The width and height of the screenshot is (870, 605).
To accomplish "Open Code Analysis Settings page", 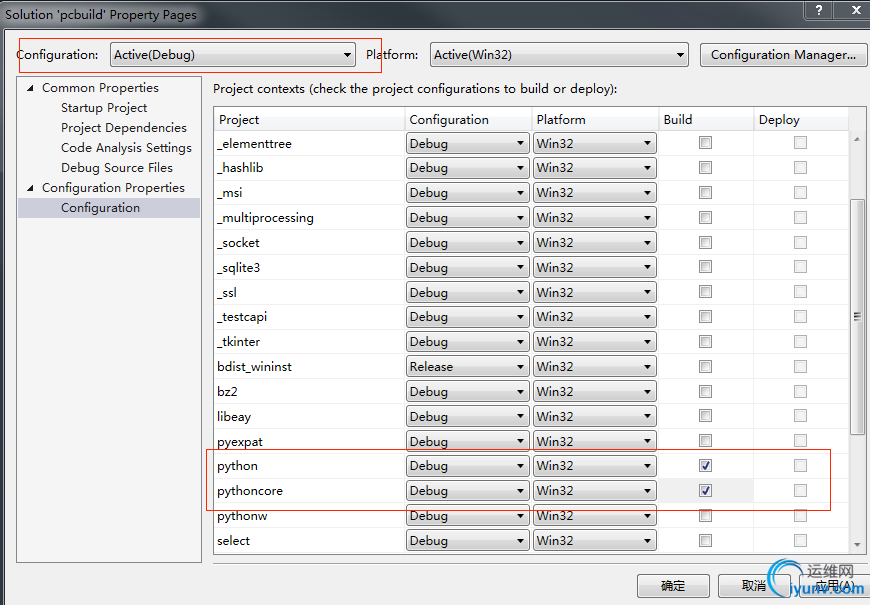I will tap(126, 148).
